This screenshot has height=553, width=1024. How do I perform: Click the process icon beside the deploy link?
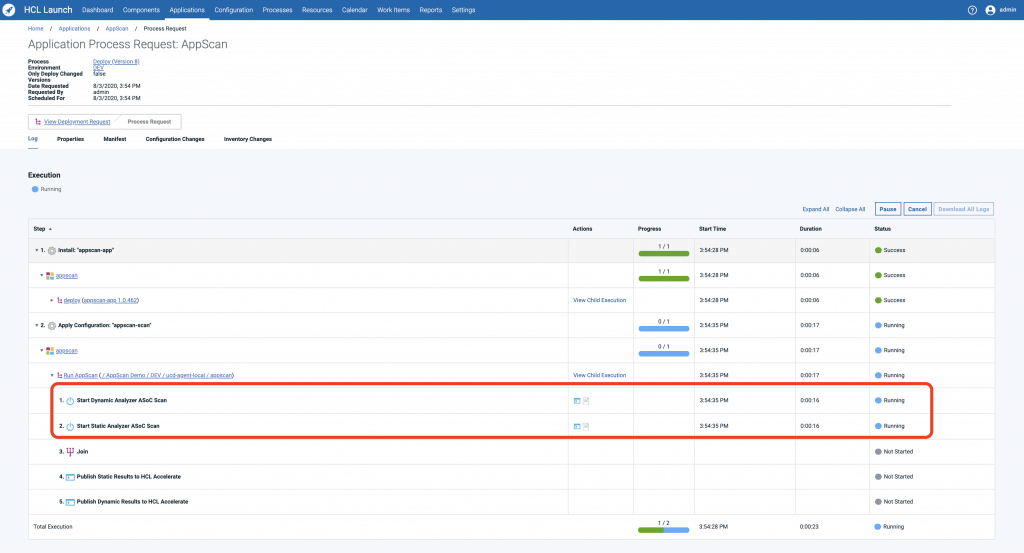59,300
